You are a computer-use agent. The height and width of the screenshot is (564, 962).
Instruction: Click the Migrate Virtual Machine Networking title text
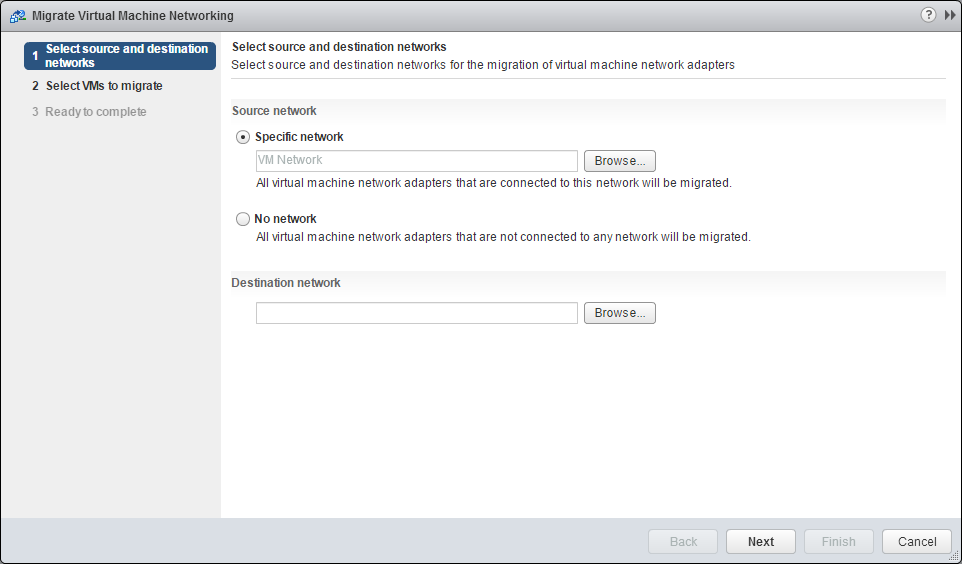(x=133, y=16)
